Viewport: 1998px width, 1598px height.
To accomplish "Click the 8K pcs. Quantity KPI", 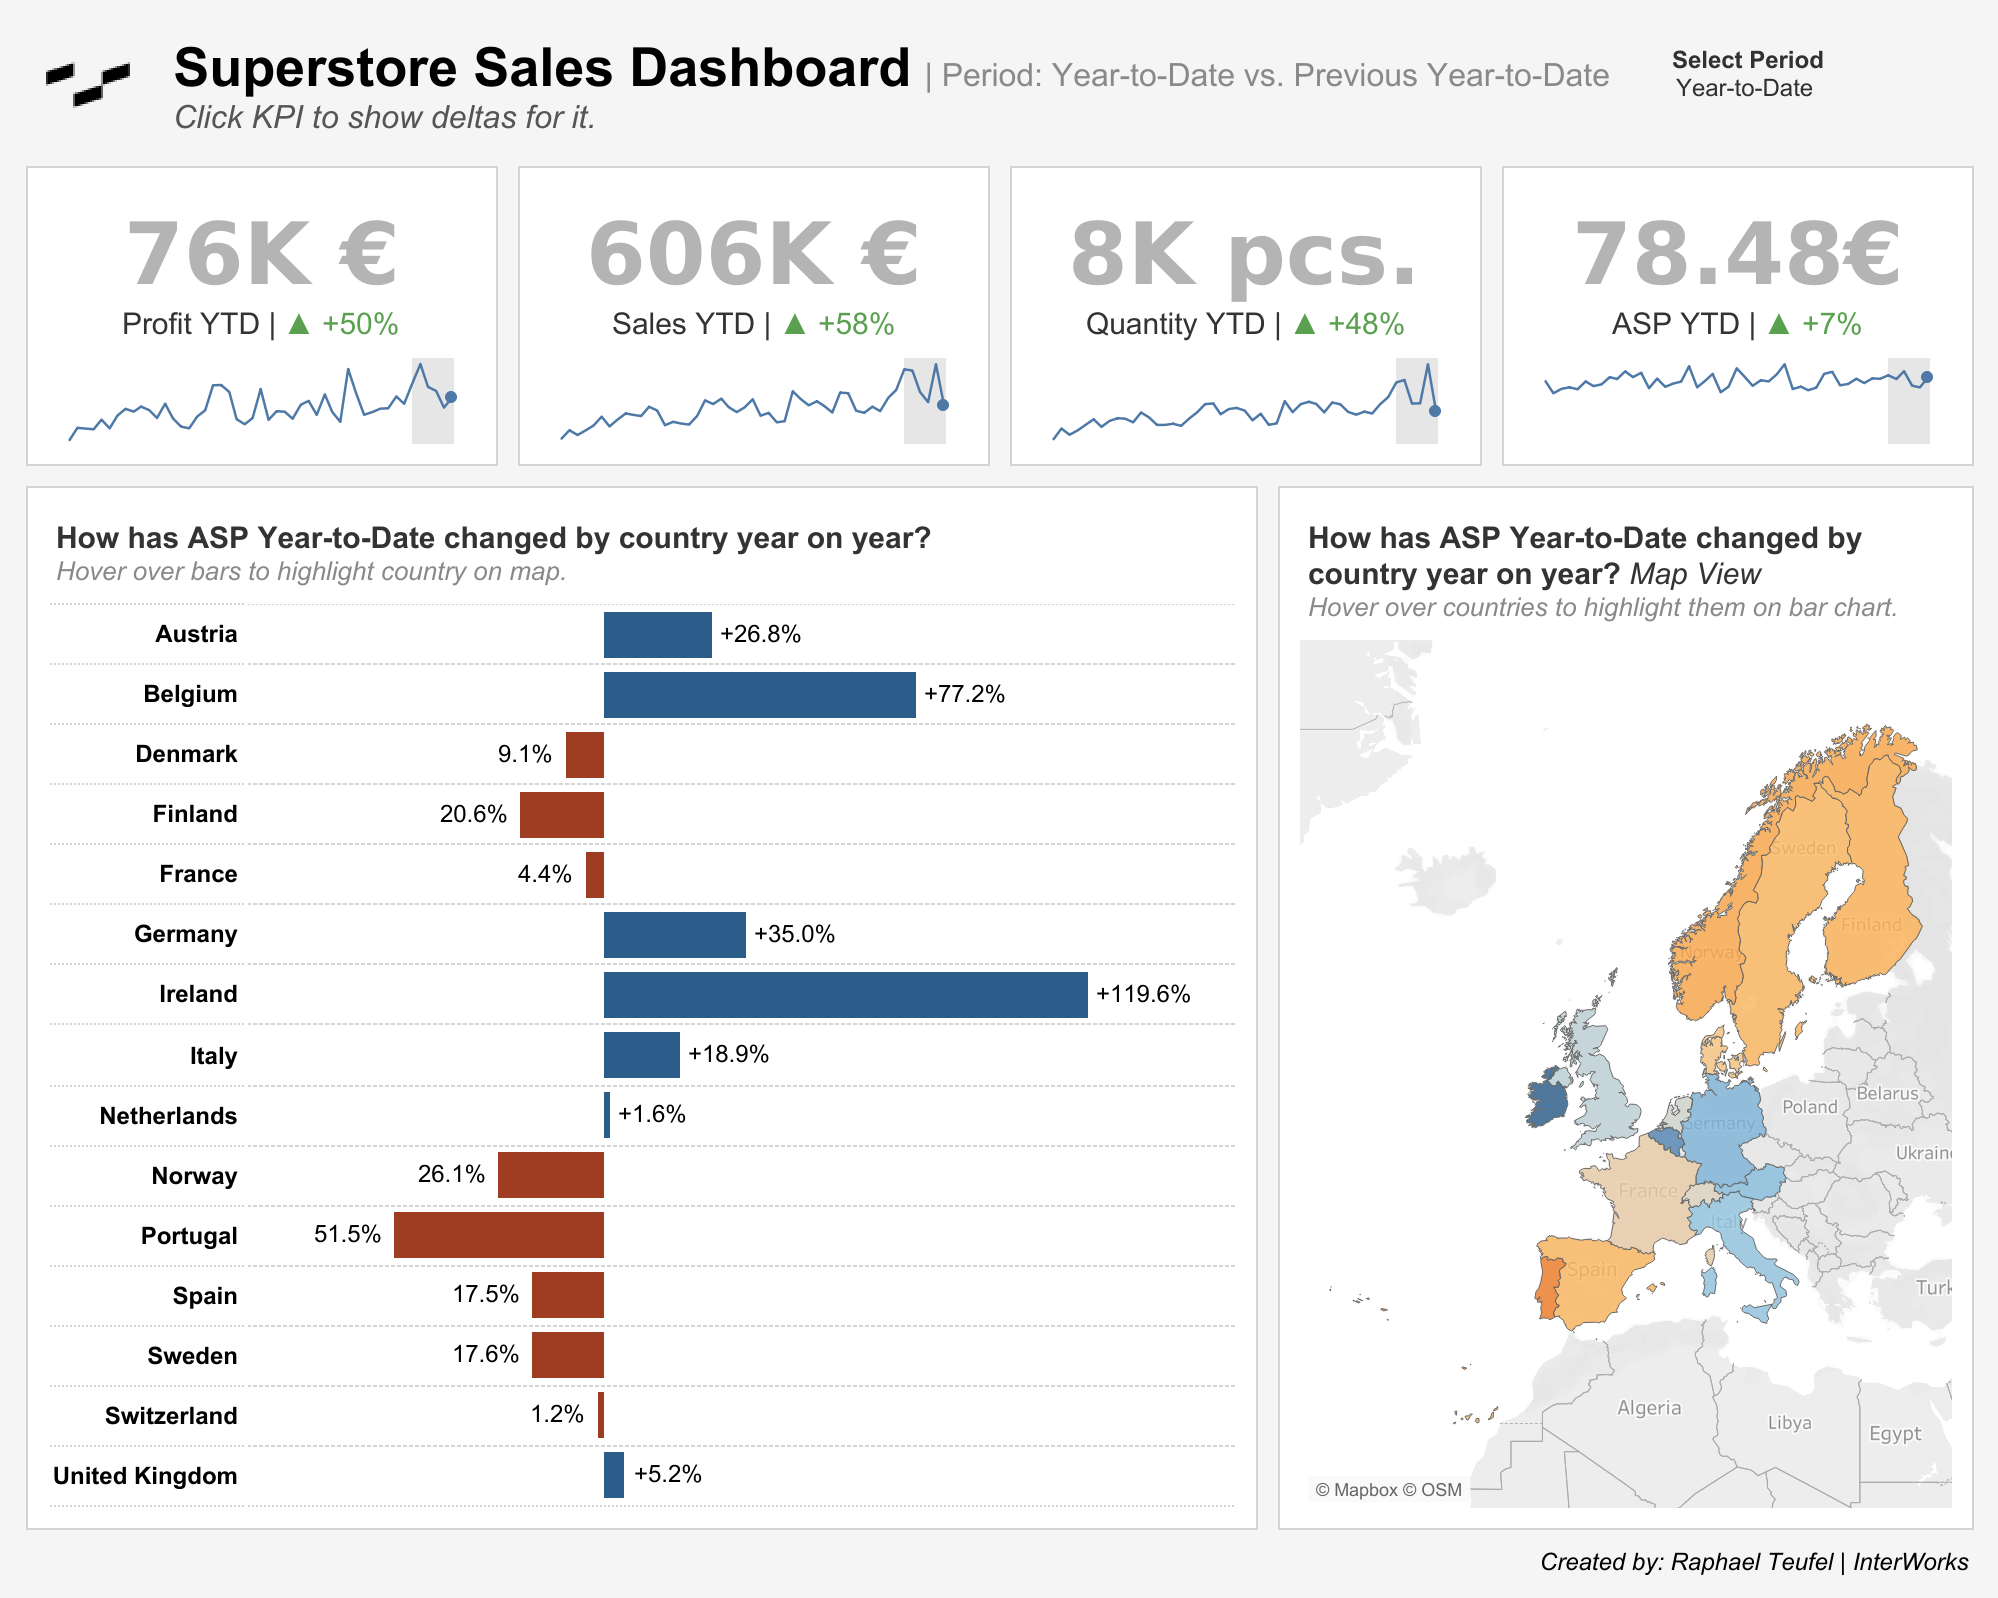I will coord(1244,254).
